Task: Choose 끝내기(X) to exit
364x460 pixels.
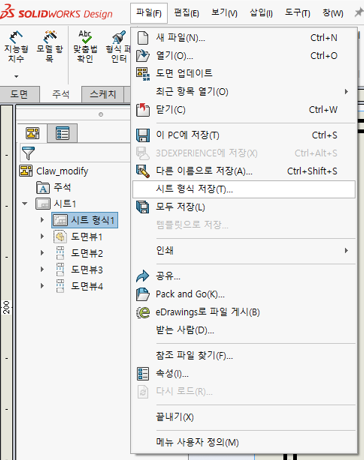Action: [175, 417]
